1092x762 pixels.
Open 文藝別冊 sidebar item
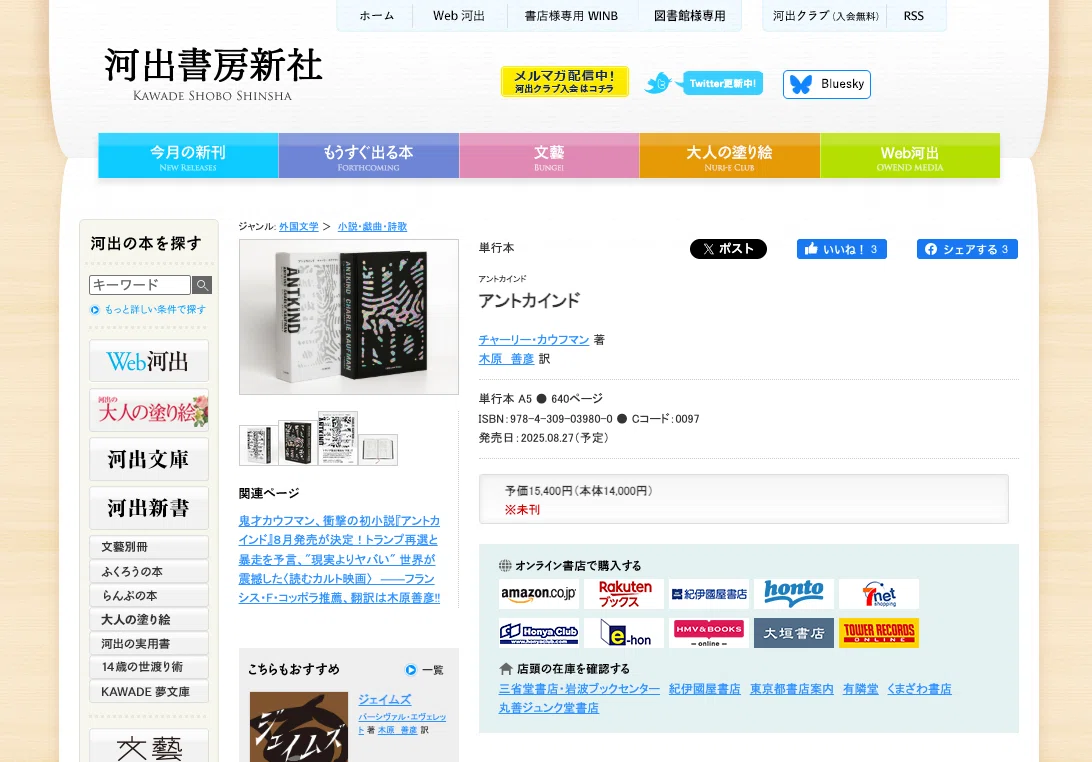pyautogui.click(x=149, y=547)
